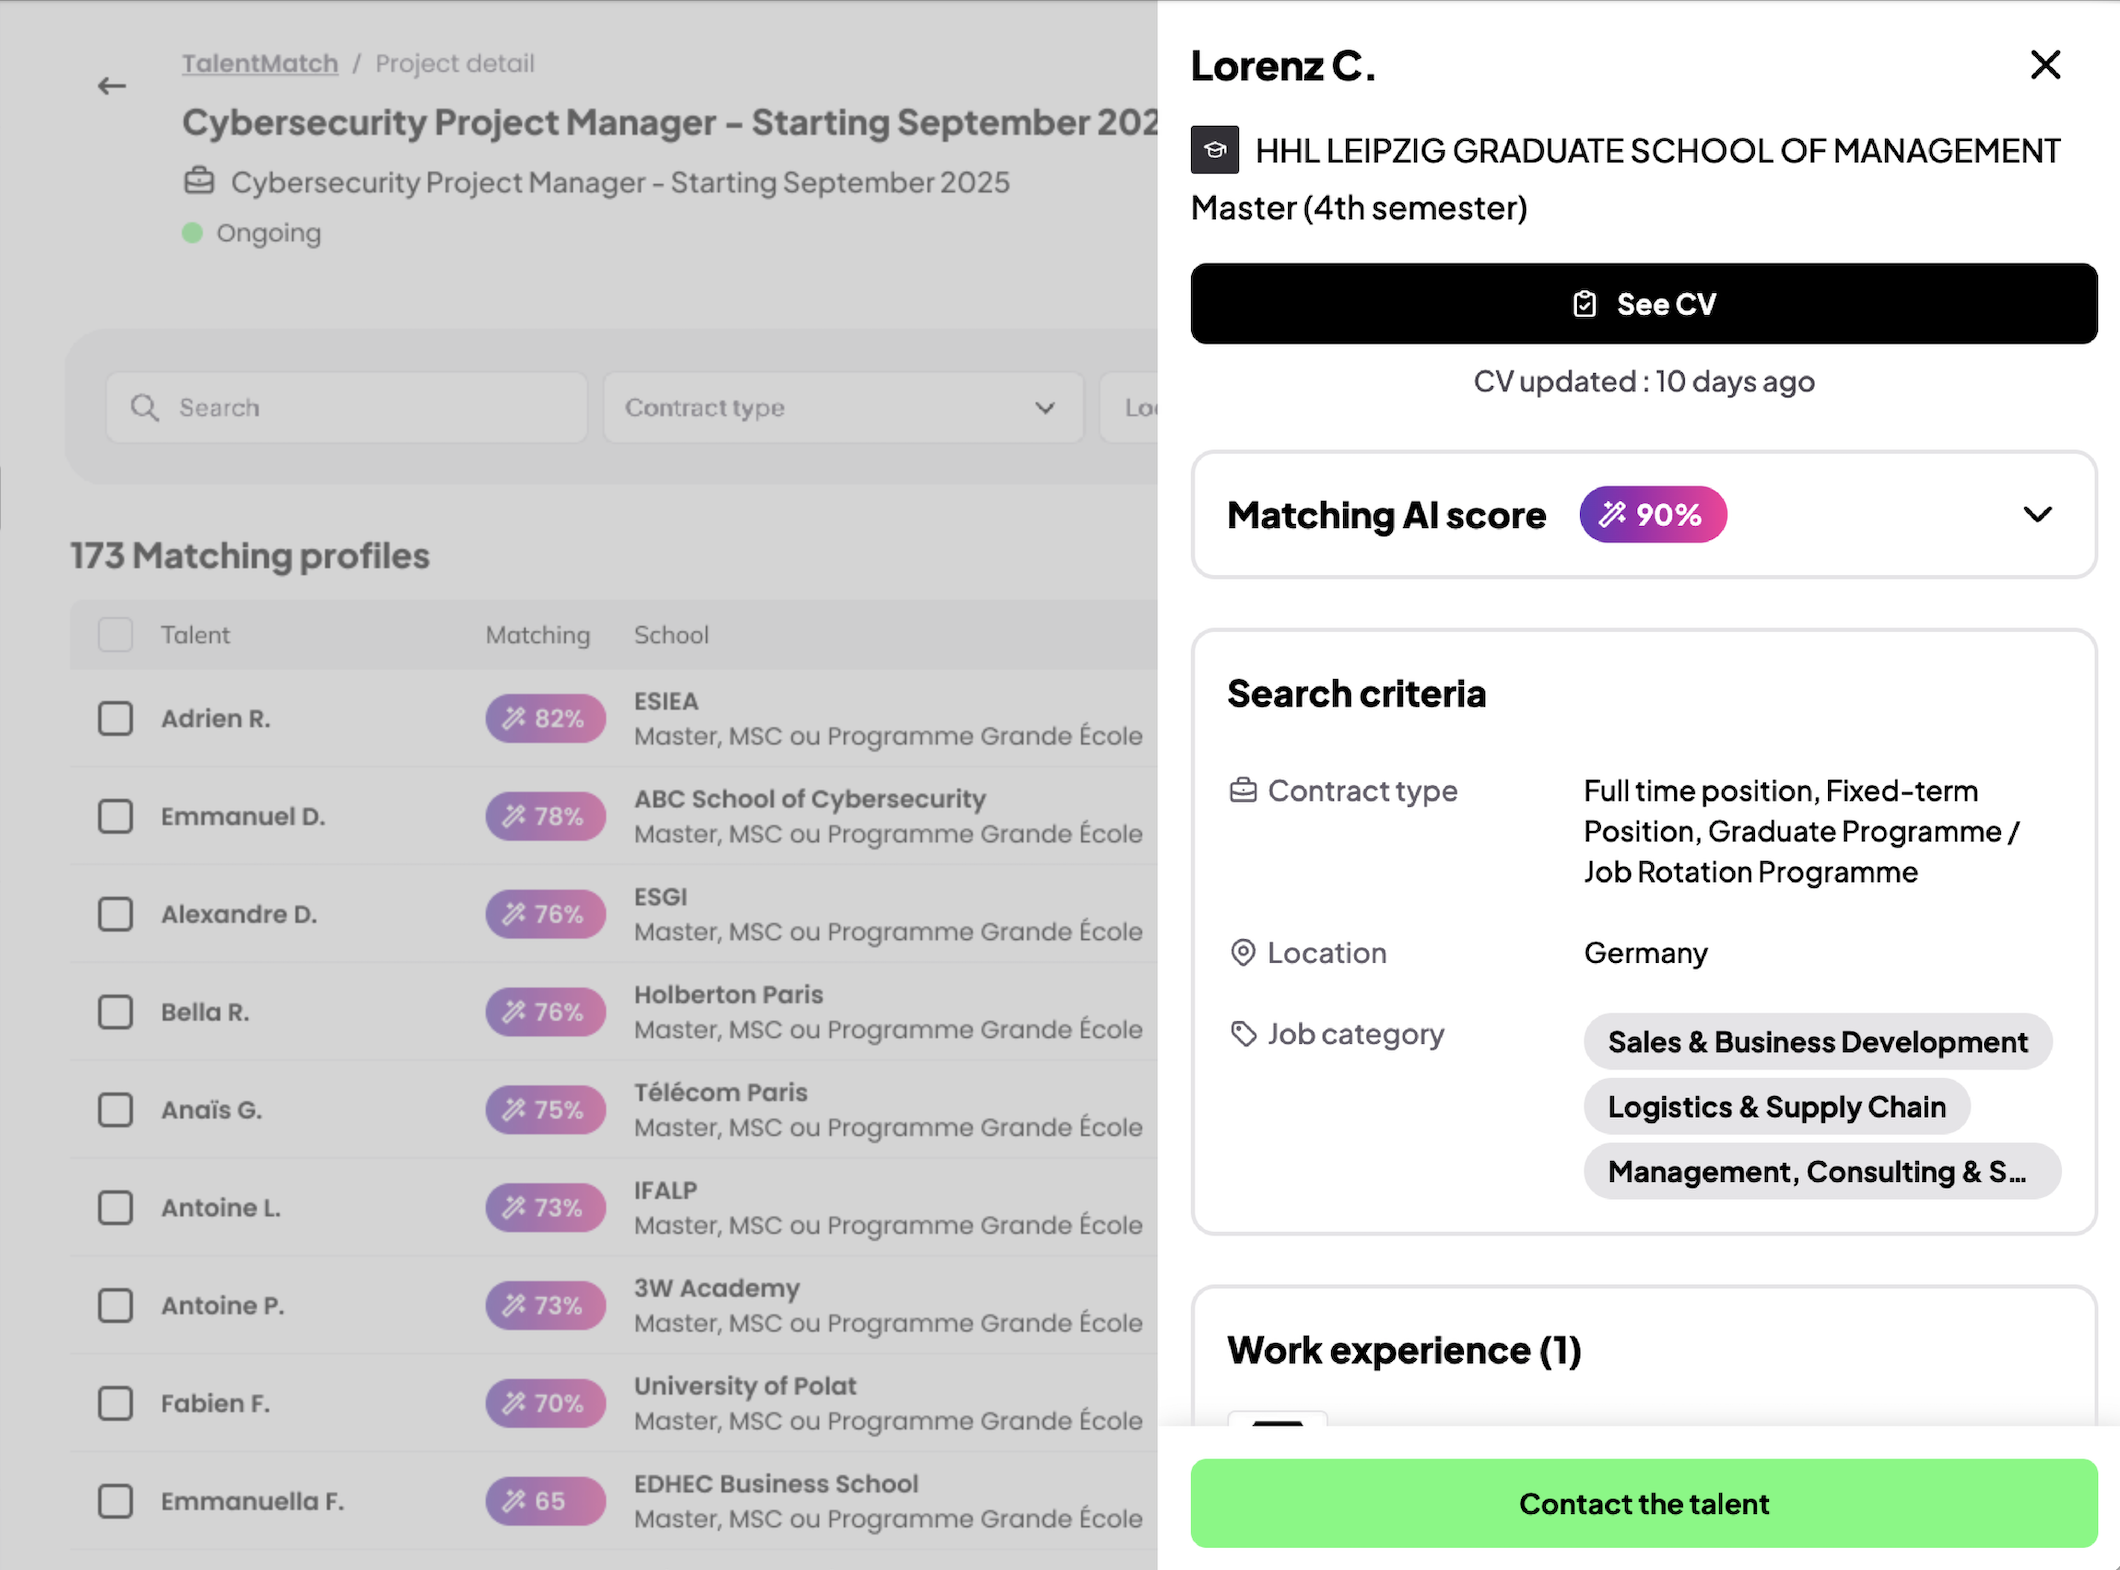This screenshot has width=2120, height=1570.
Task: Open the Contract type dropdown
Action: coord(842,408)
